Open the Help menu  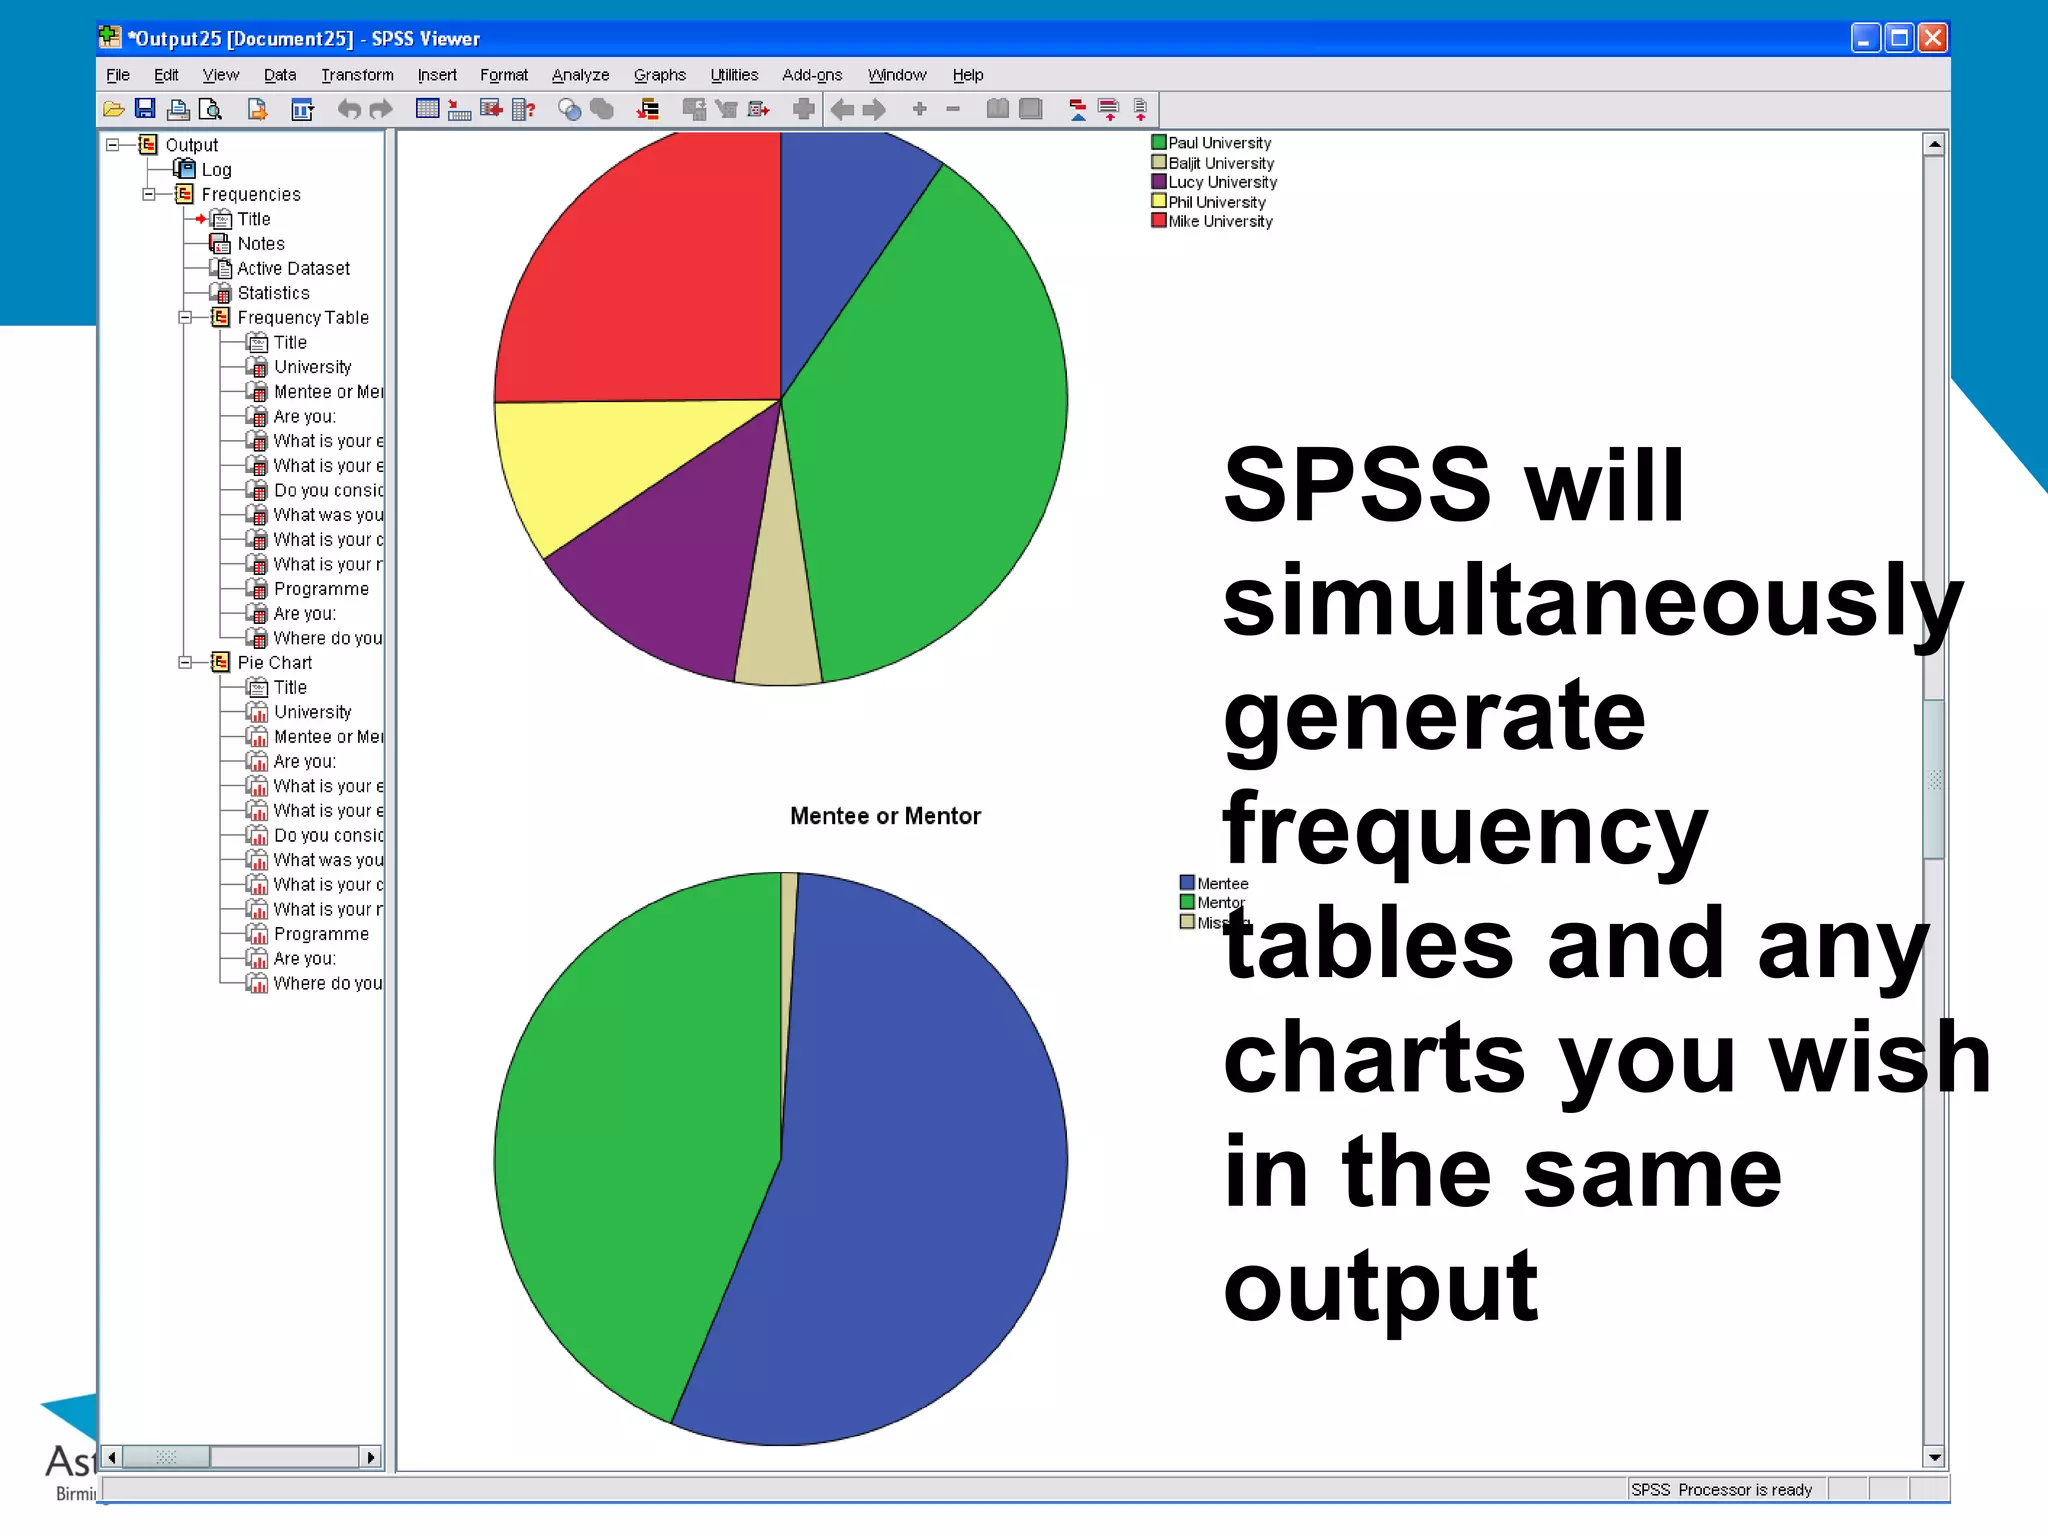[x=968, y=75]
